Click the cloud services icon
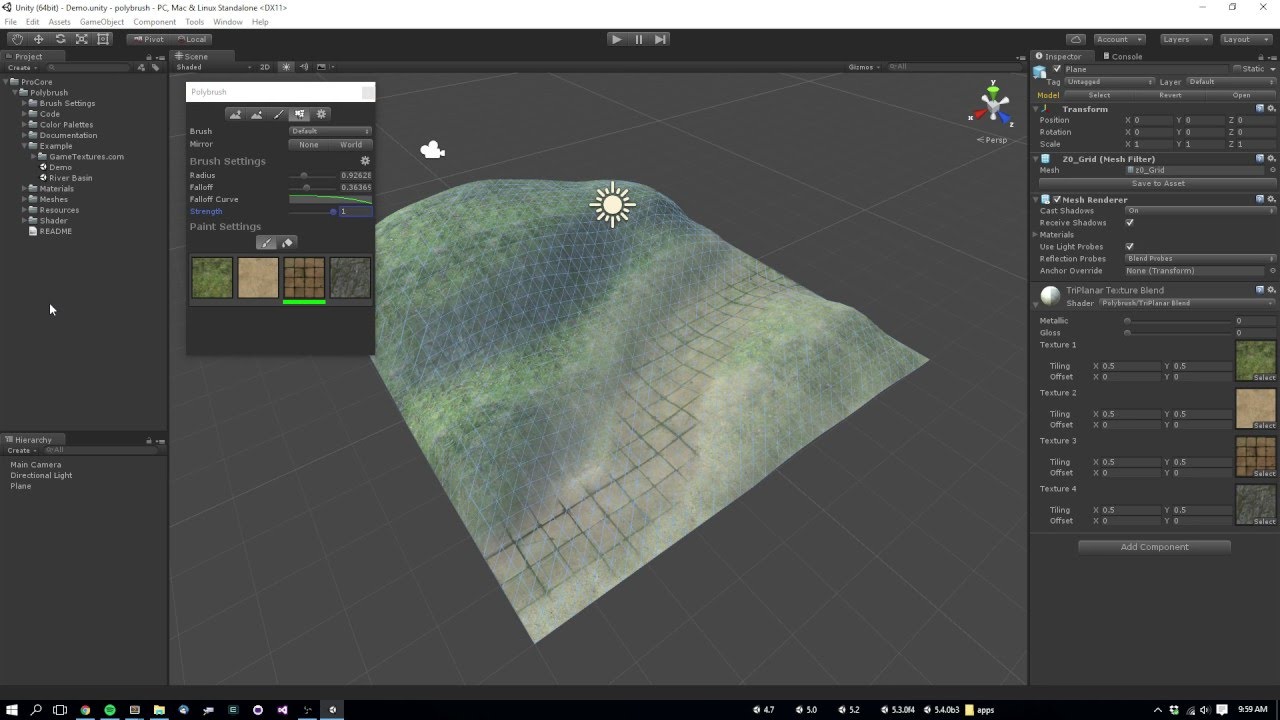 pos(1076,39)
